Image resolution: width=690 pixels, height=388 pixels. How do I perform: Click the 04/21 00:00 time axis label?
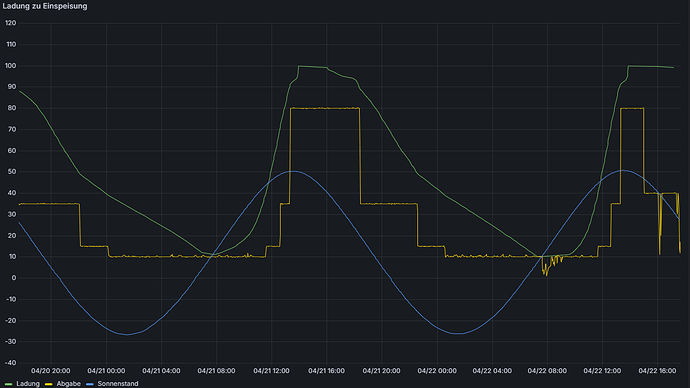click(106, 371)
